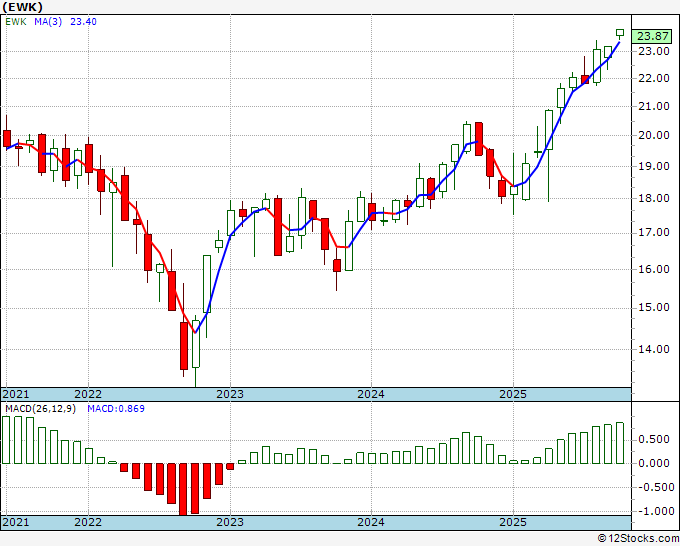Viewport: 680px width, 546px height.
Task: Click the MACD(26,12,9) indicator label
Action: (40, 409)
